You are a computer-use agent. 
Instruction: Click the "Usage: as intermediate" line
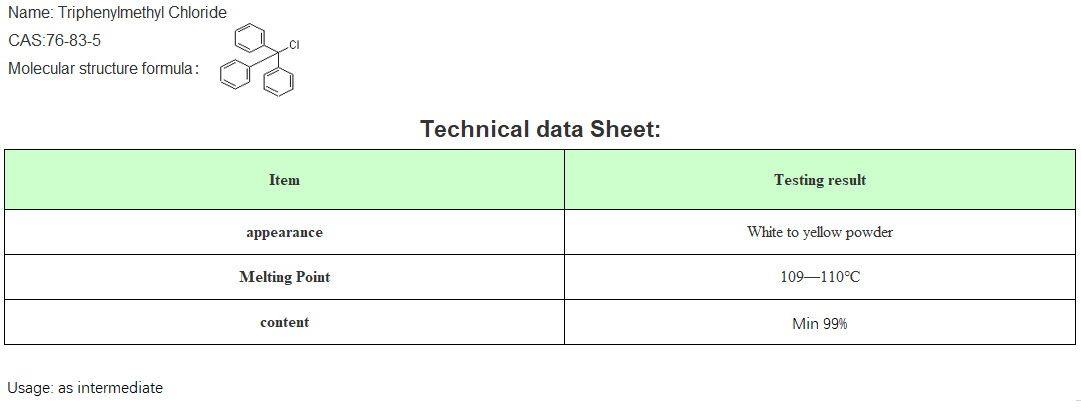click(85, 388)
